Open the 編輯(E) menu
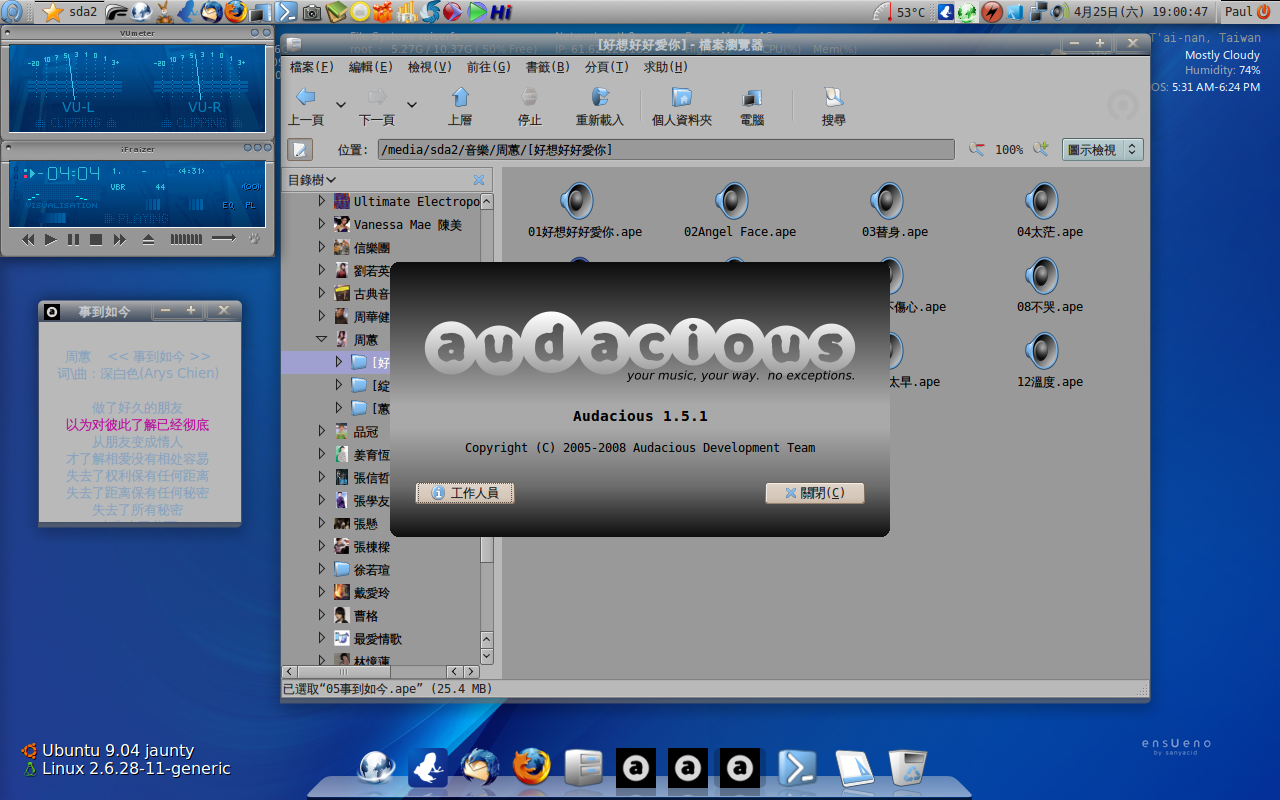Viewport: 1280px width, 800px height. coord(370,67)
